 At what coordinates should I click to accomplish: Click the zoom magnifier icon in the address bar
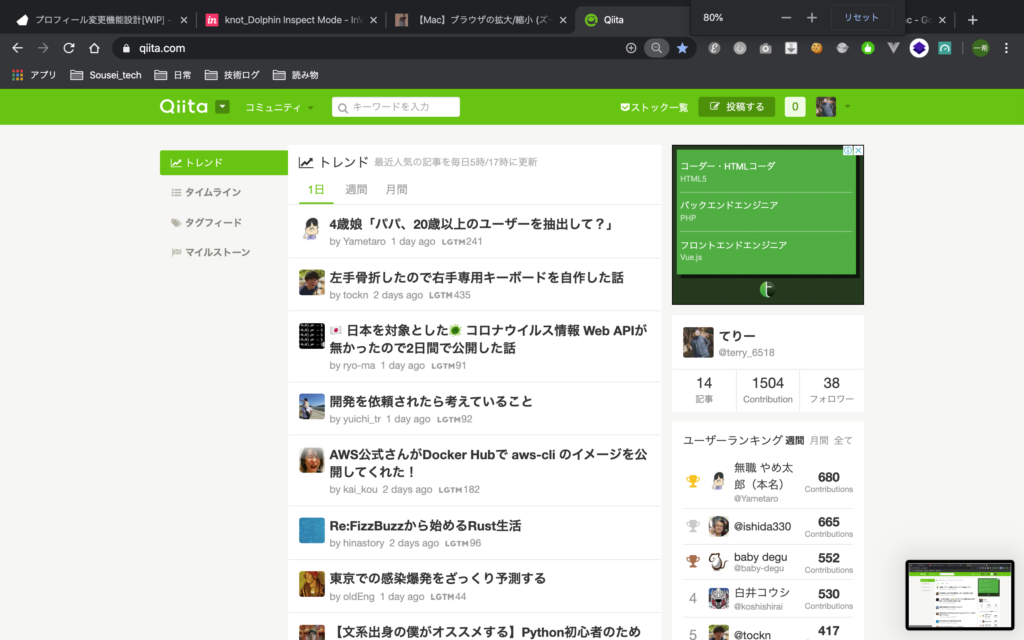click(656, 48)
